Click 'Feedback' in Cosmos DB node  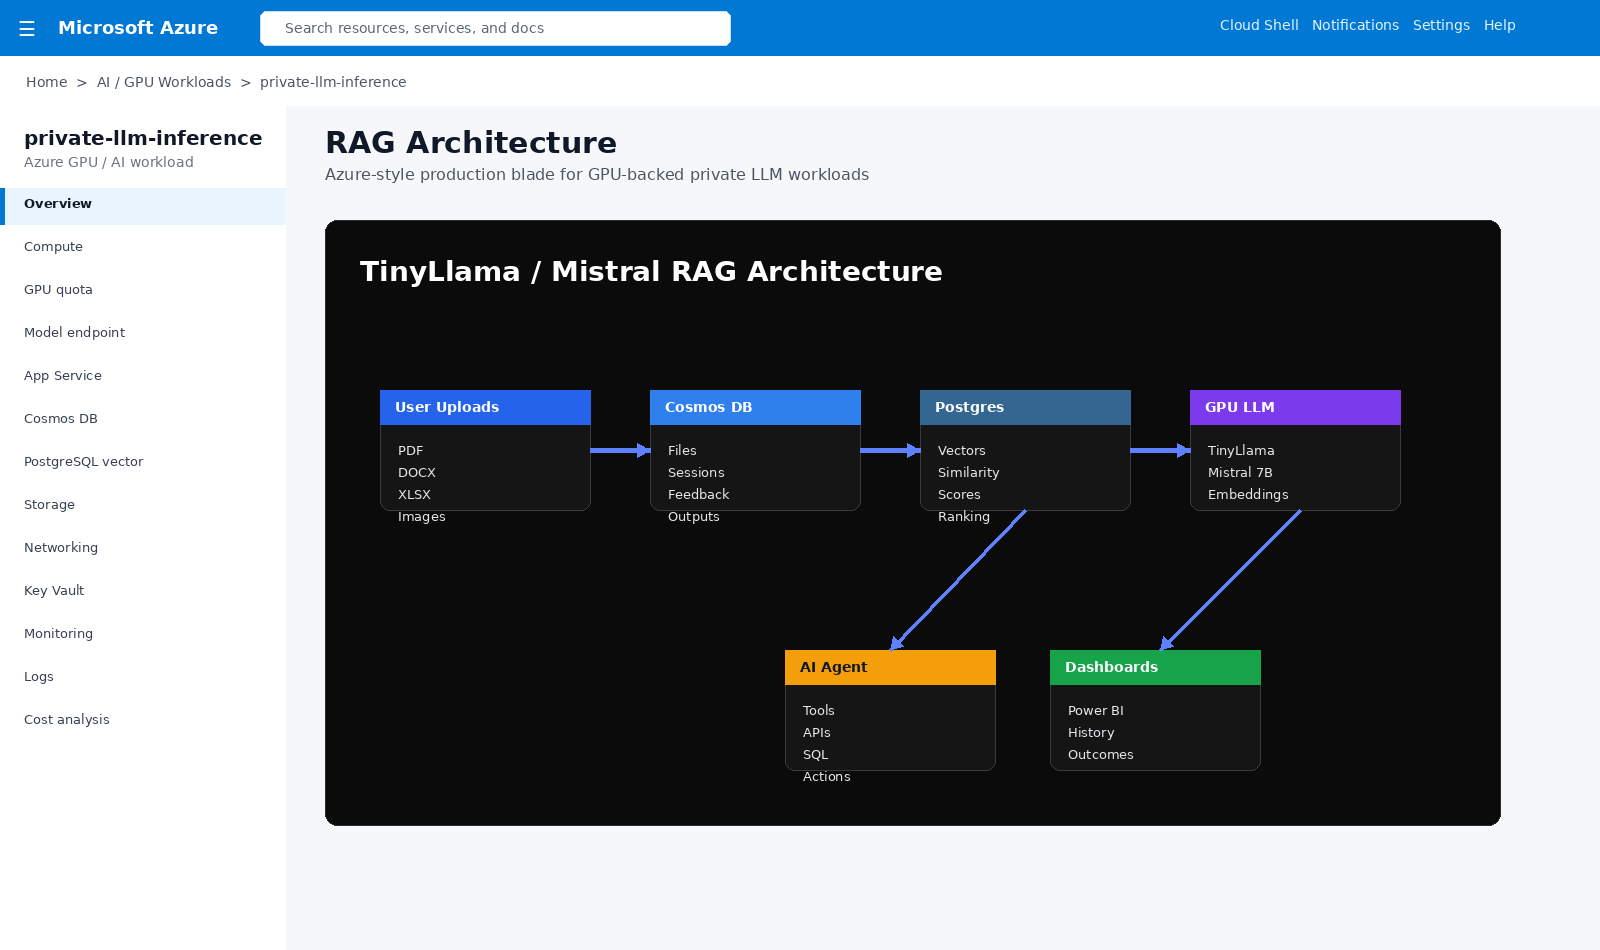point(698,495)
